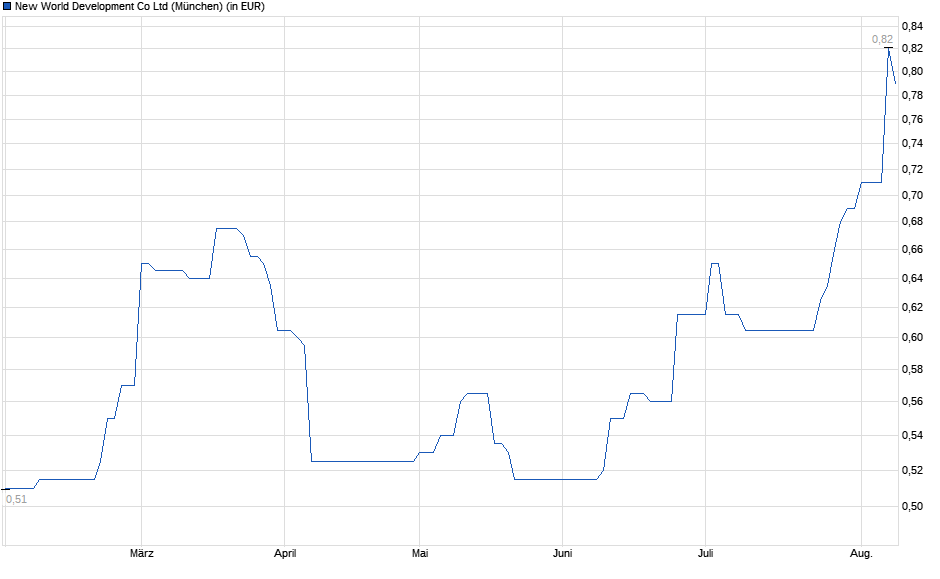
Task: Click the 0,52 y-axis value
Action: coord(912,471)
